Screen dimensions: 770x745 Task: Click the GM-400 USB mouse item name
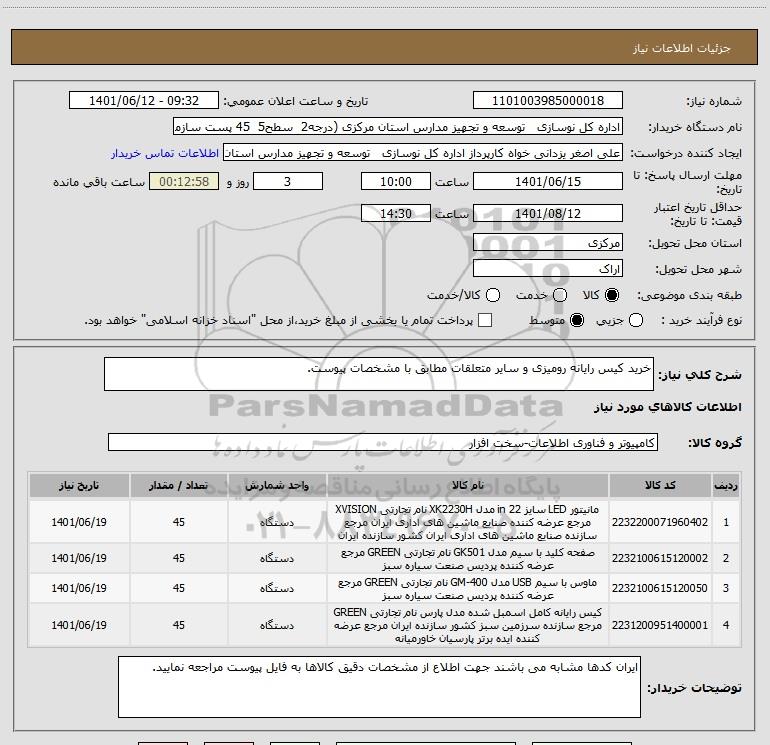(468, 589)
